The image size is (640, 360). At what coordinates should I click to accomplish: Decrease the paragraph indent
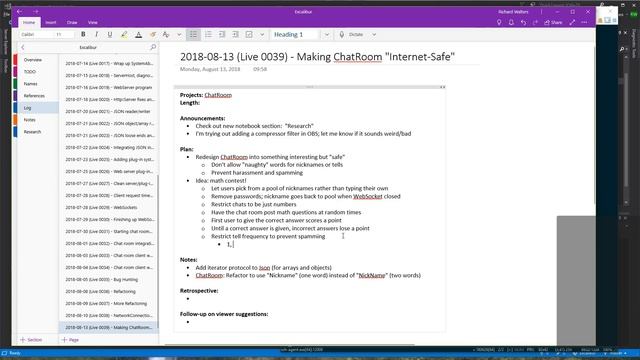point(222,34)
